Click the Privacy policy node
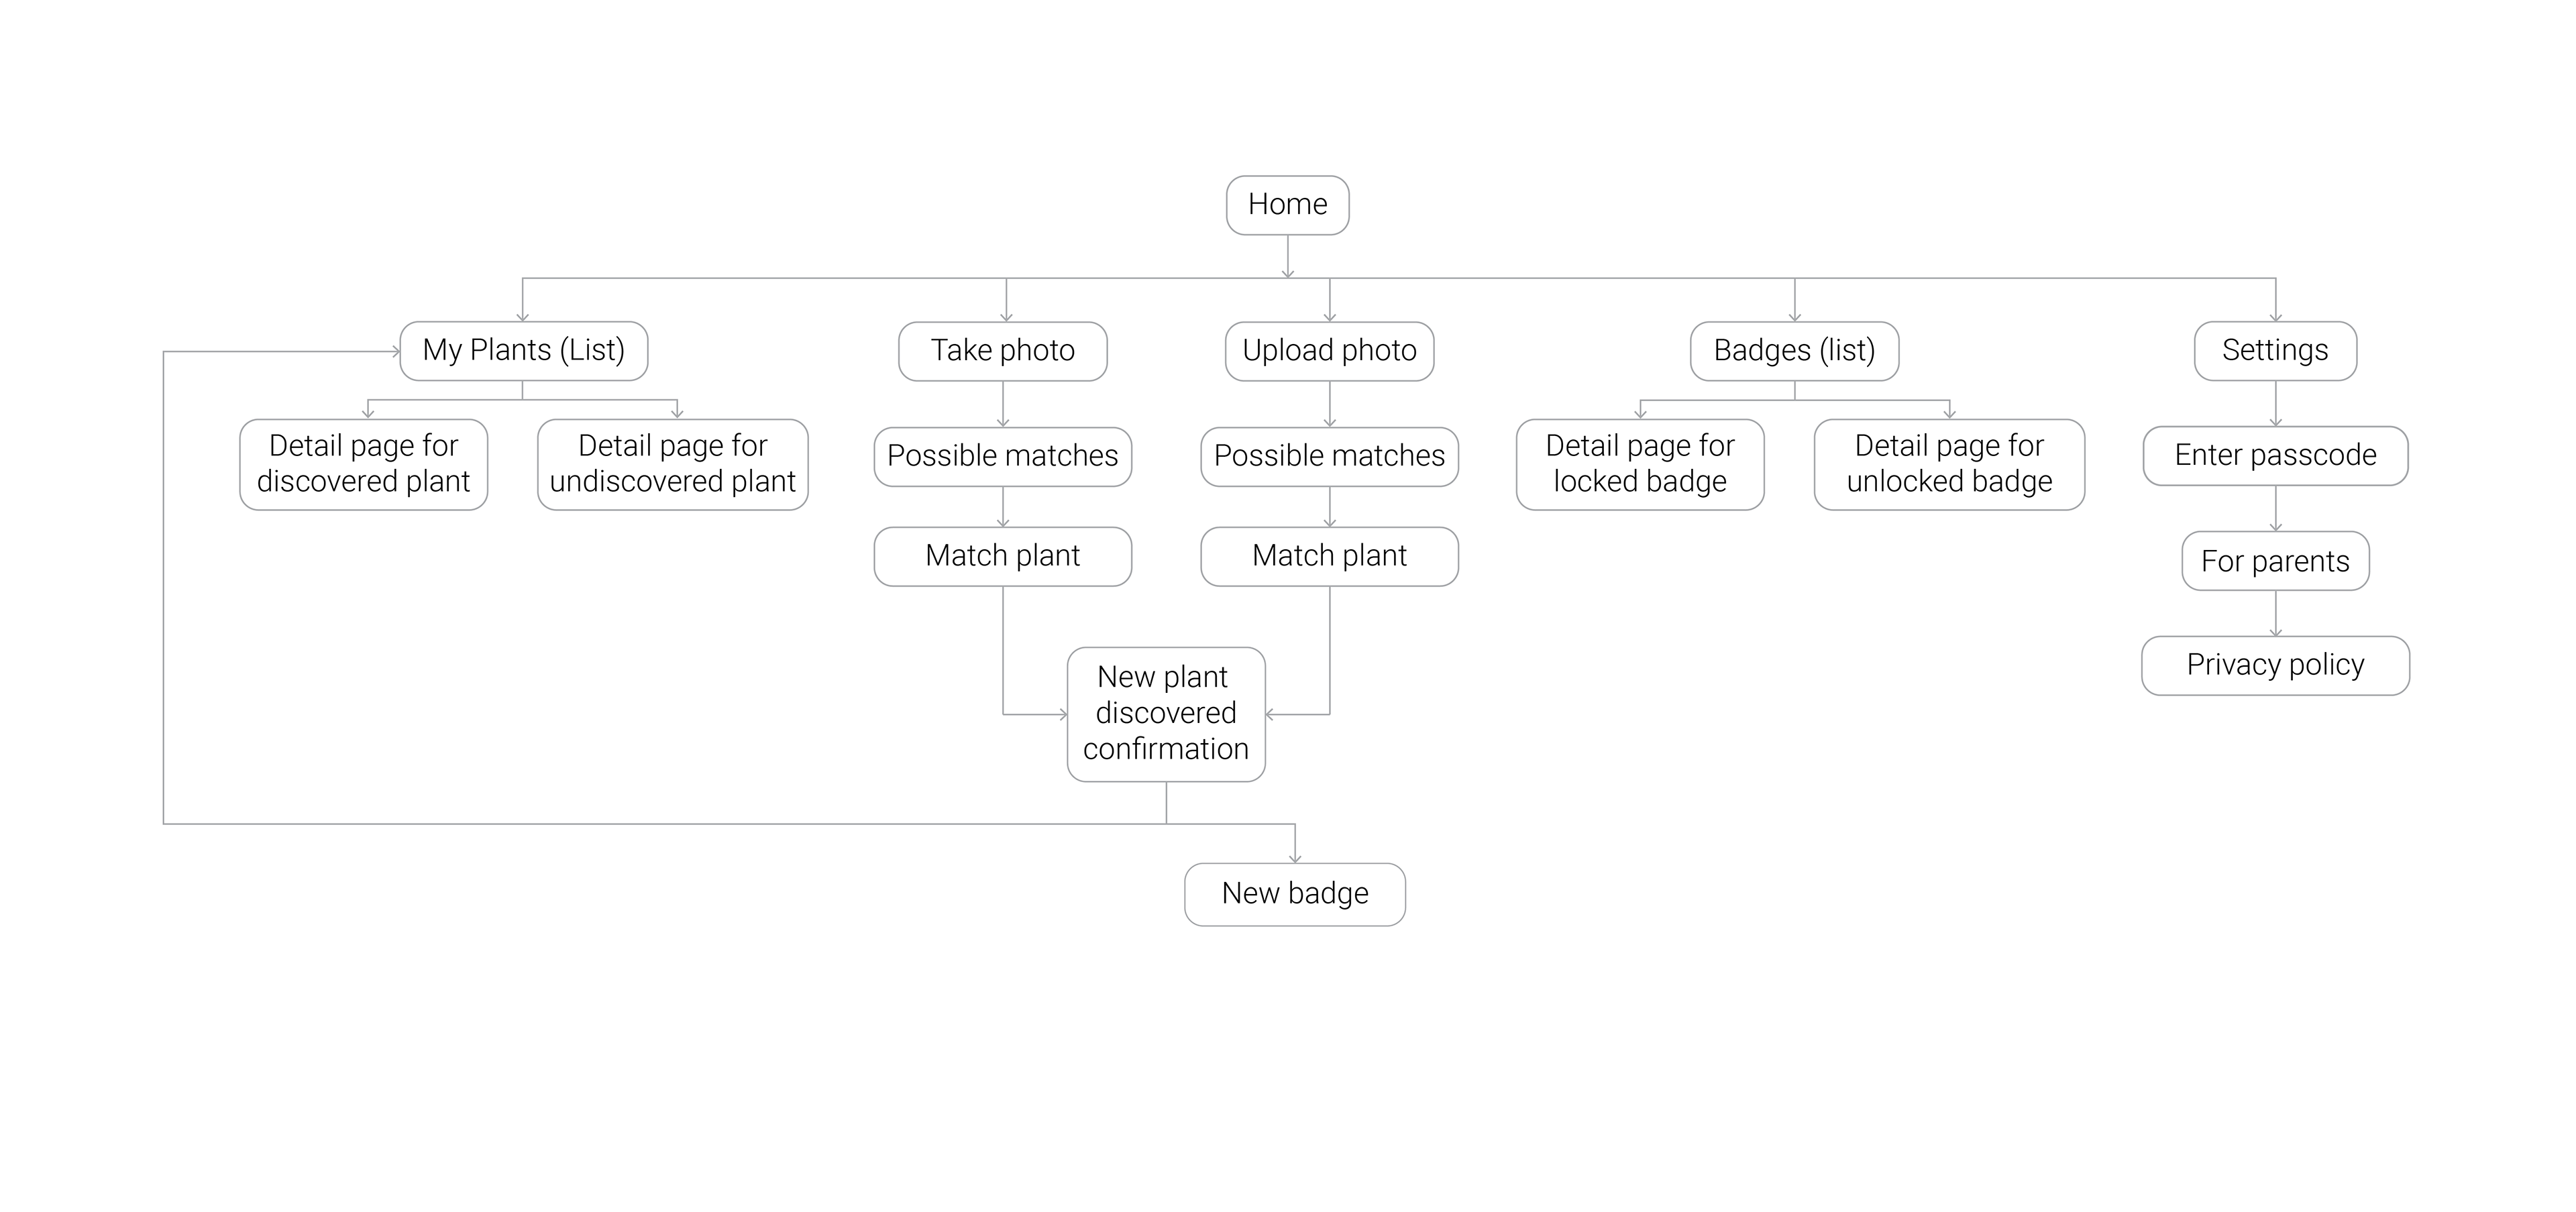 (2275, 665)
